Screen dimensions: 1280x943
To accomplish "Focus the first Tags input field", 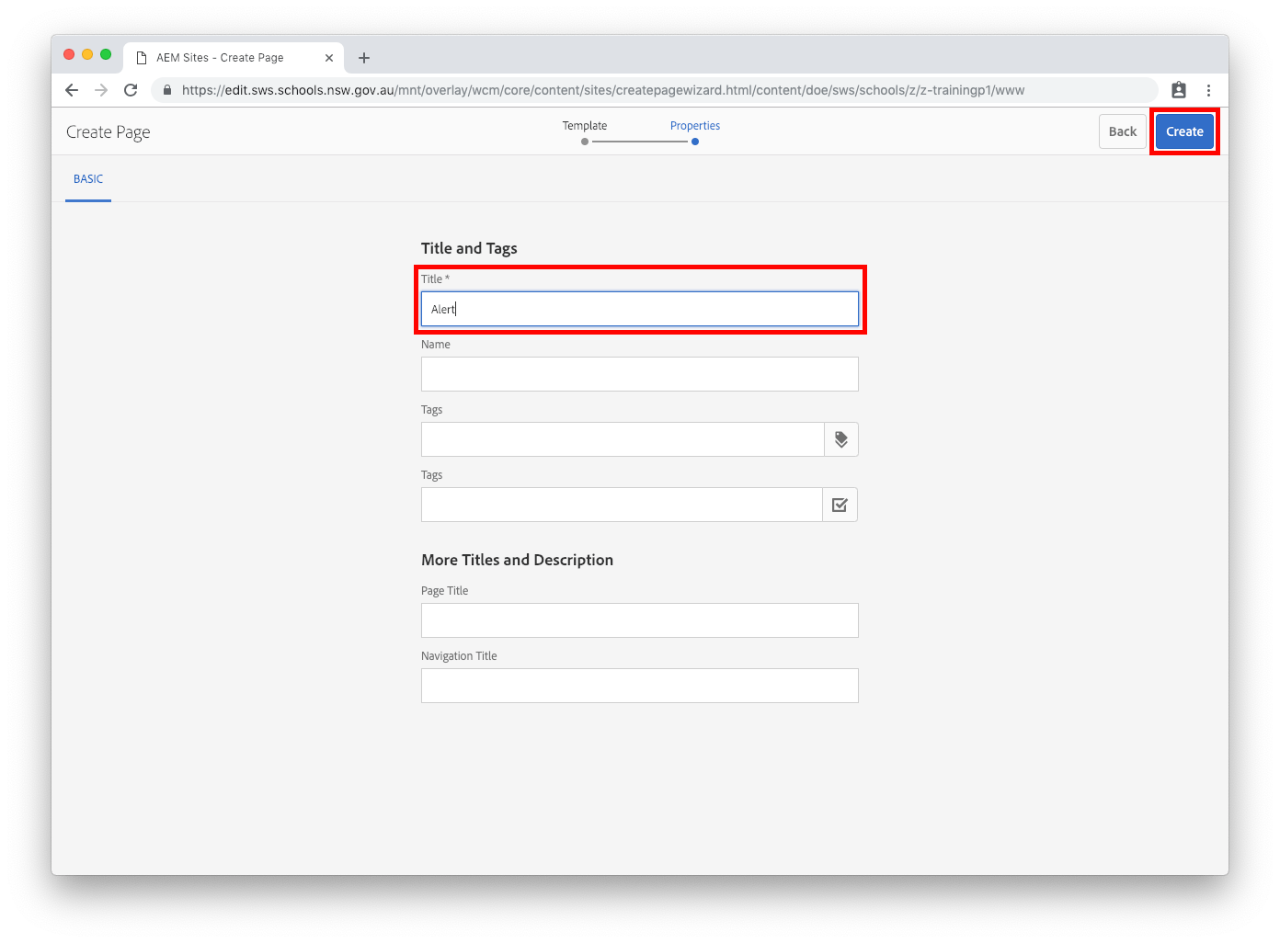I will pyautogui.click(x=622, y=439).
